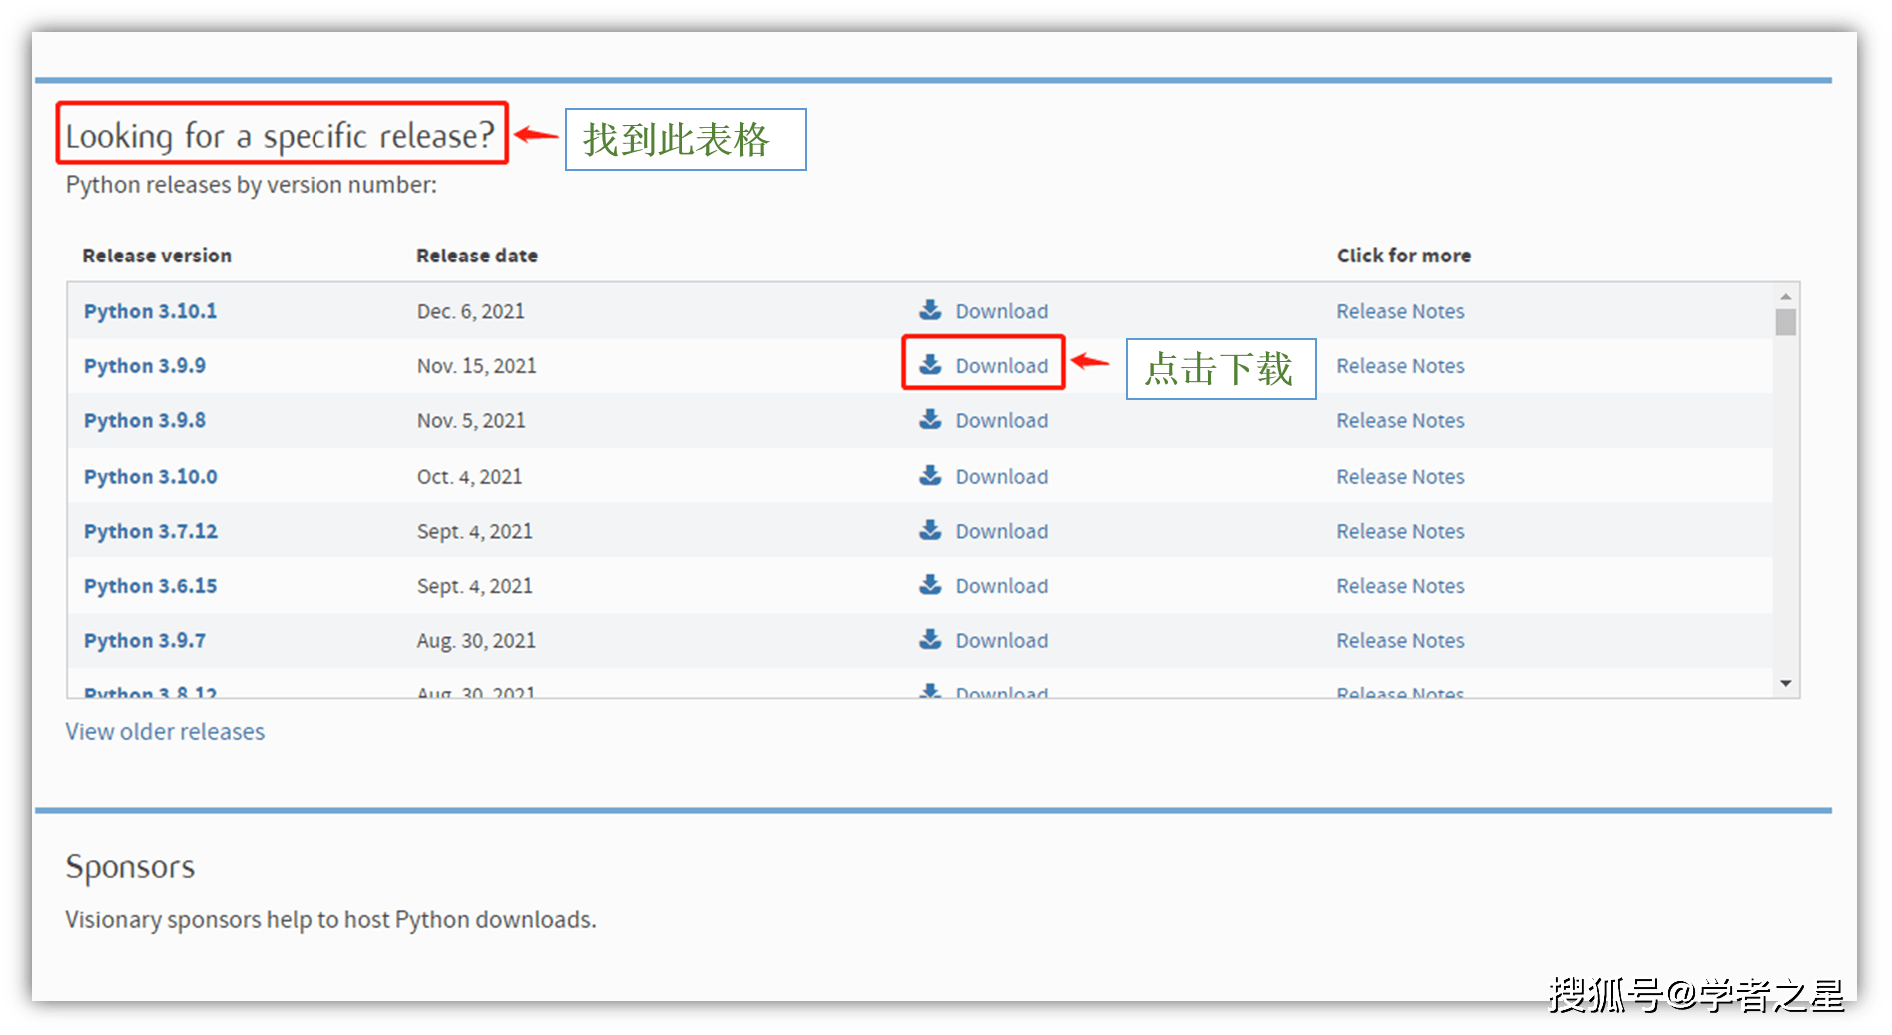Viewport: 1892px width, 1035px height.
Task: Open the Python 3.9.9 version link
Action: pos(145,366)
